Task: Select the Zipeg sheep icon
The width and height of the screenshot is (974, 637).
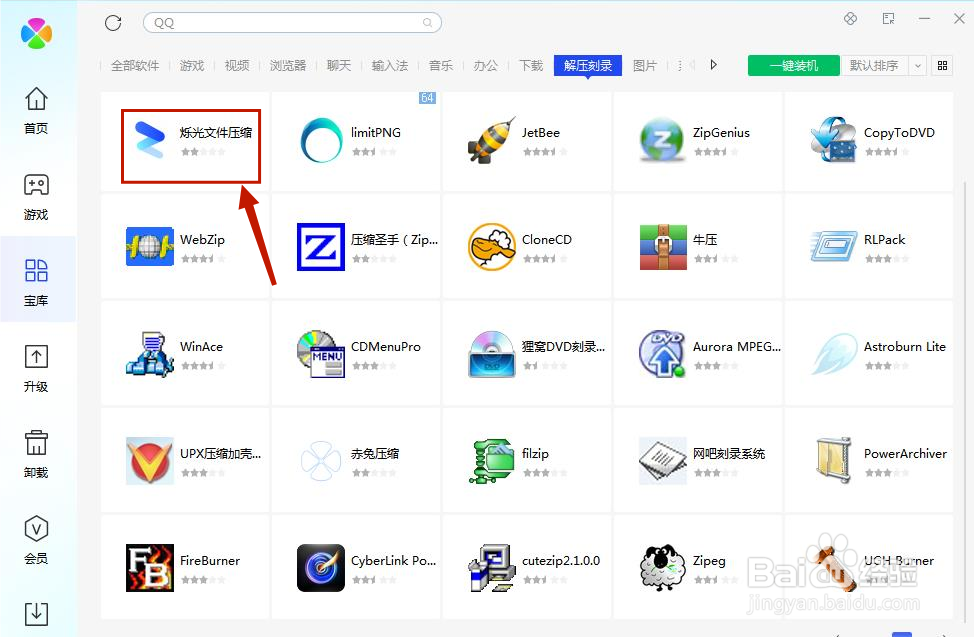Action: [662, 567]
